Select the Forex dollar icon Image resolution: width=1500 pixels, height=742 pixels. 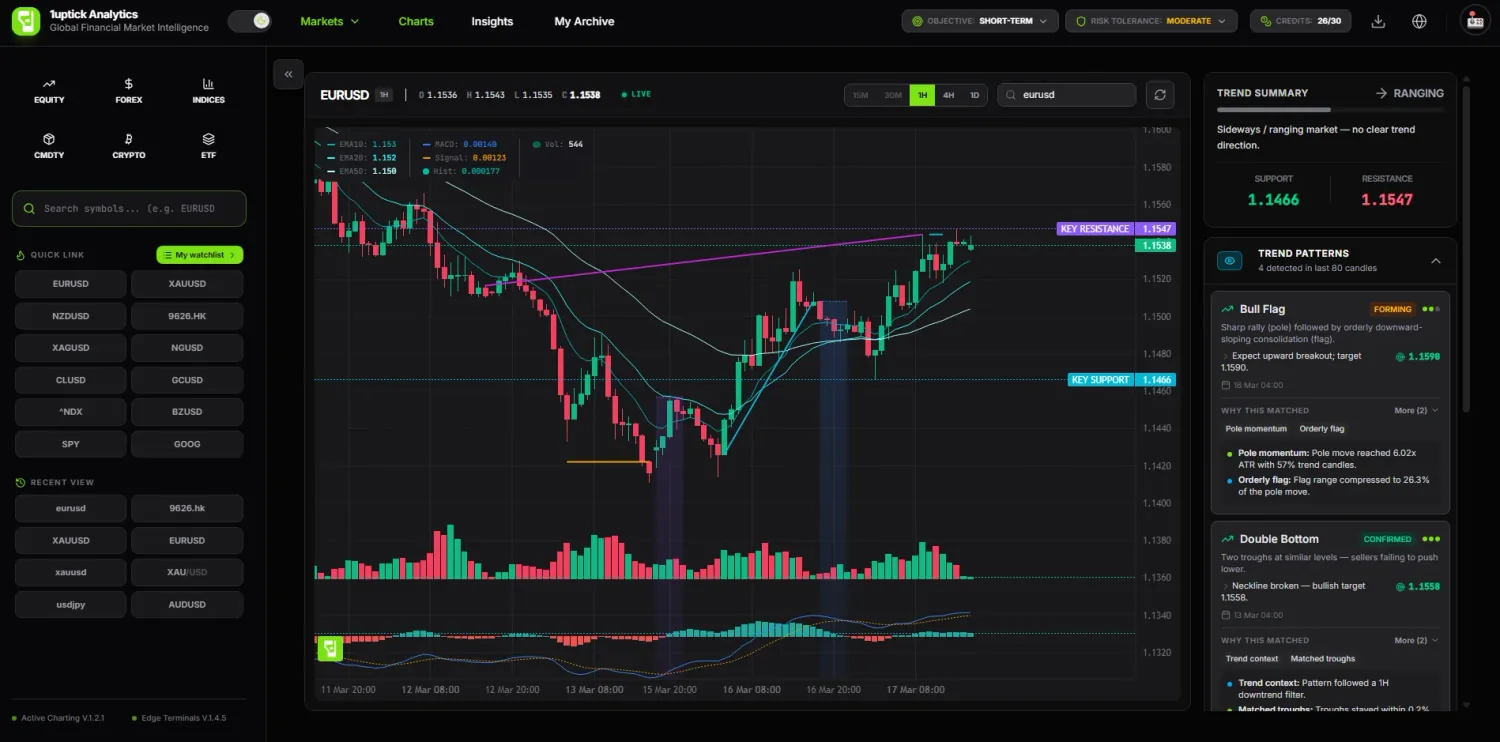point(129,84)
